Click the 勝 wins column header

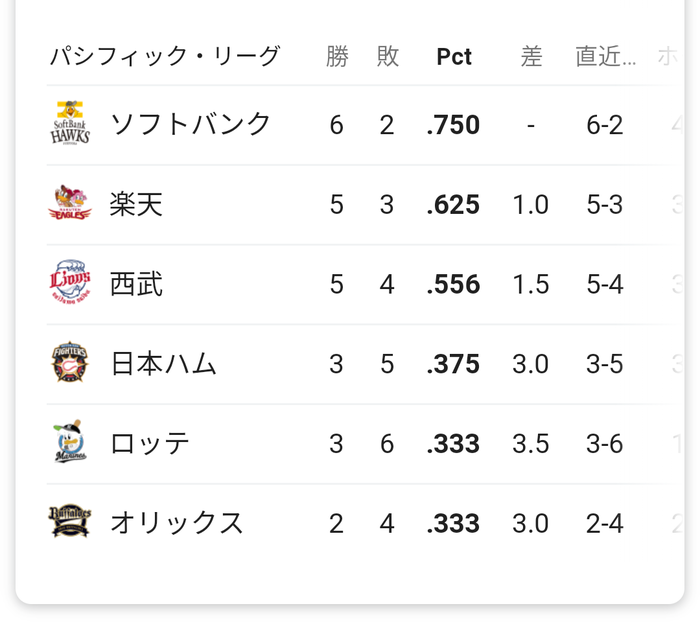pyautogui.click(x=337, y=56)
